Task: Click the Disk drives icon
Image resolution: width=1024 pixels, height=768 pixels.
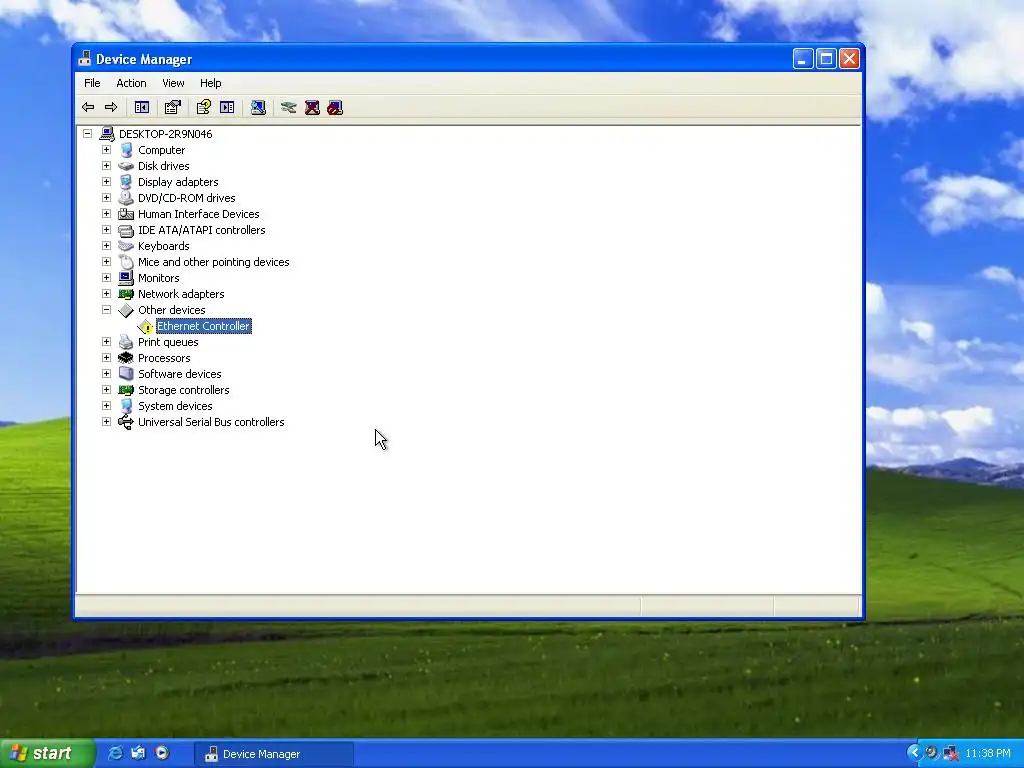Action: click(126, 166)
